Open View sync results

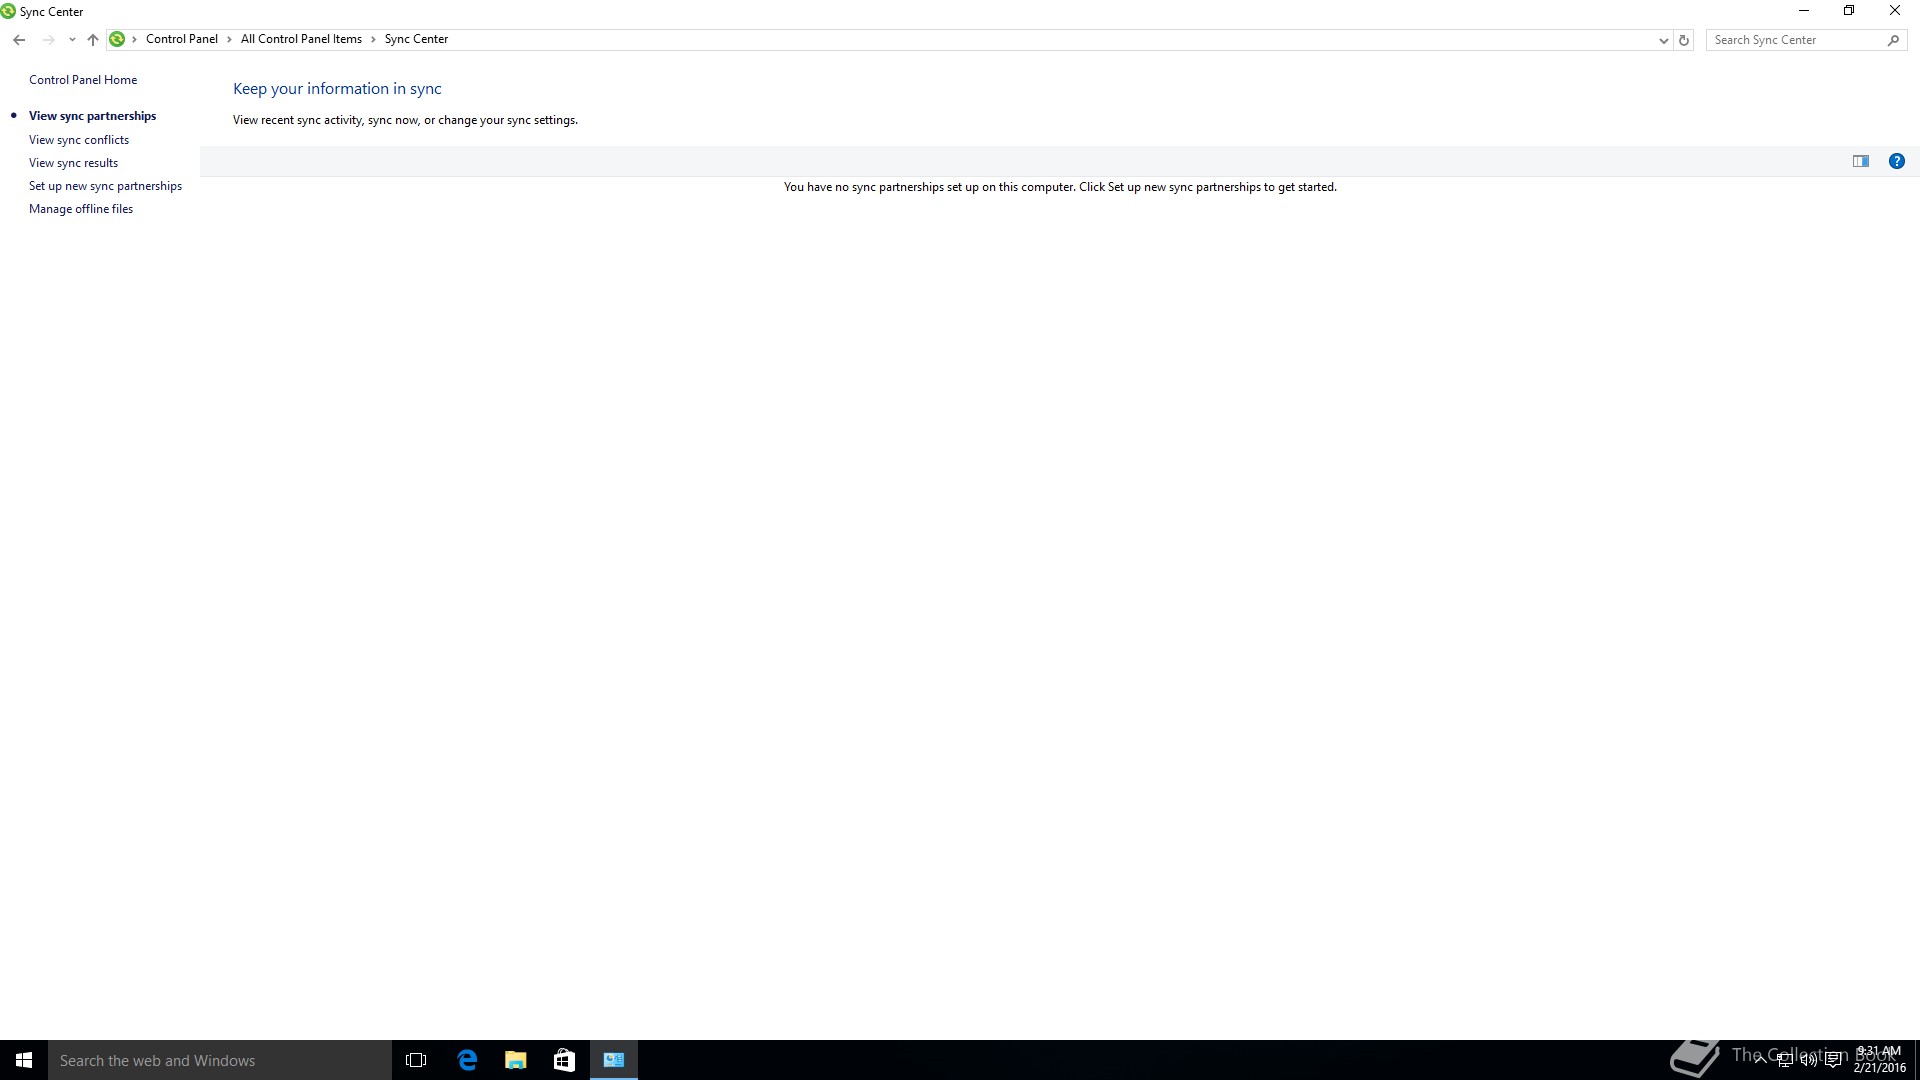point(73,163)
